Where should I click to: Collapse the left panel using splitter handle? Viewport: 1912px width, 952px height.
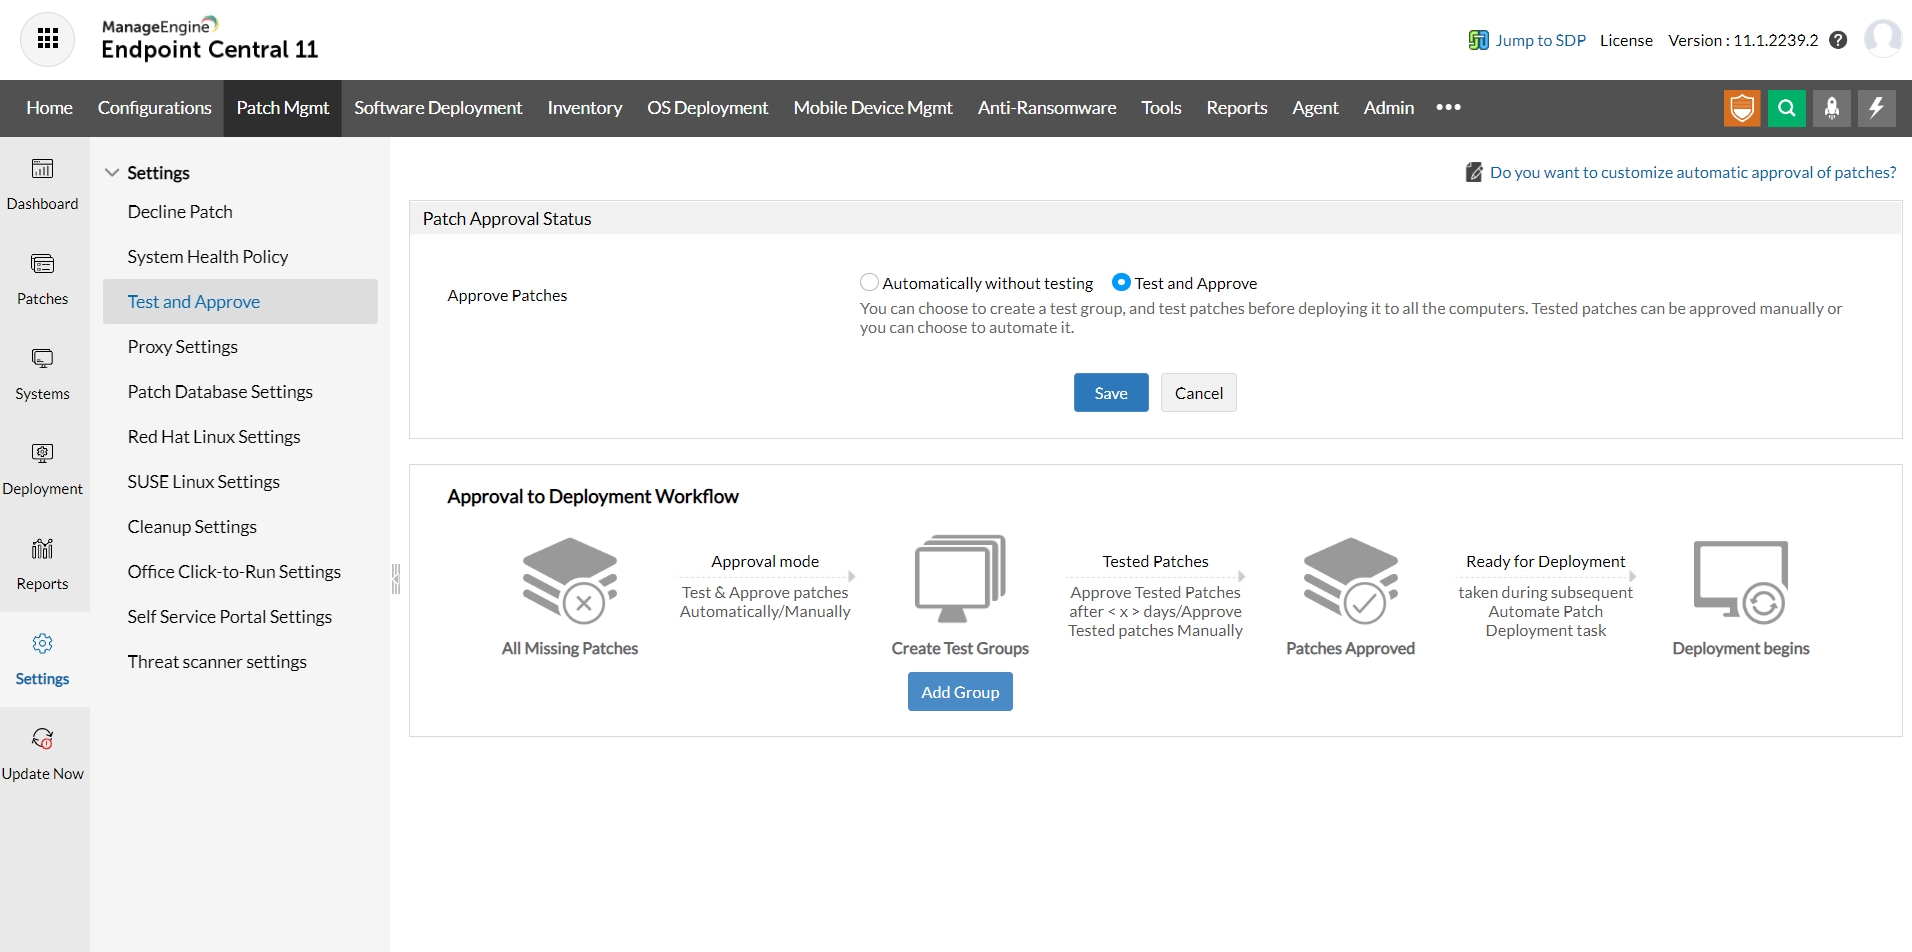pos(396,578)
